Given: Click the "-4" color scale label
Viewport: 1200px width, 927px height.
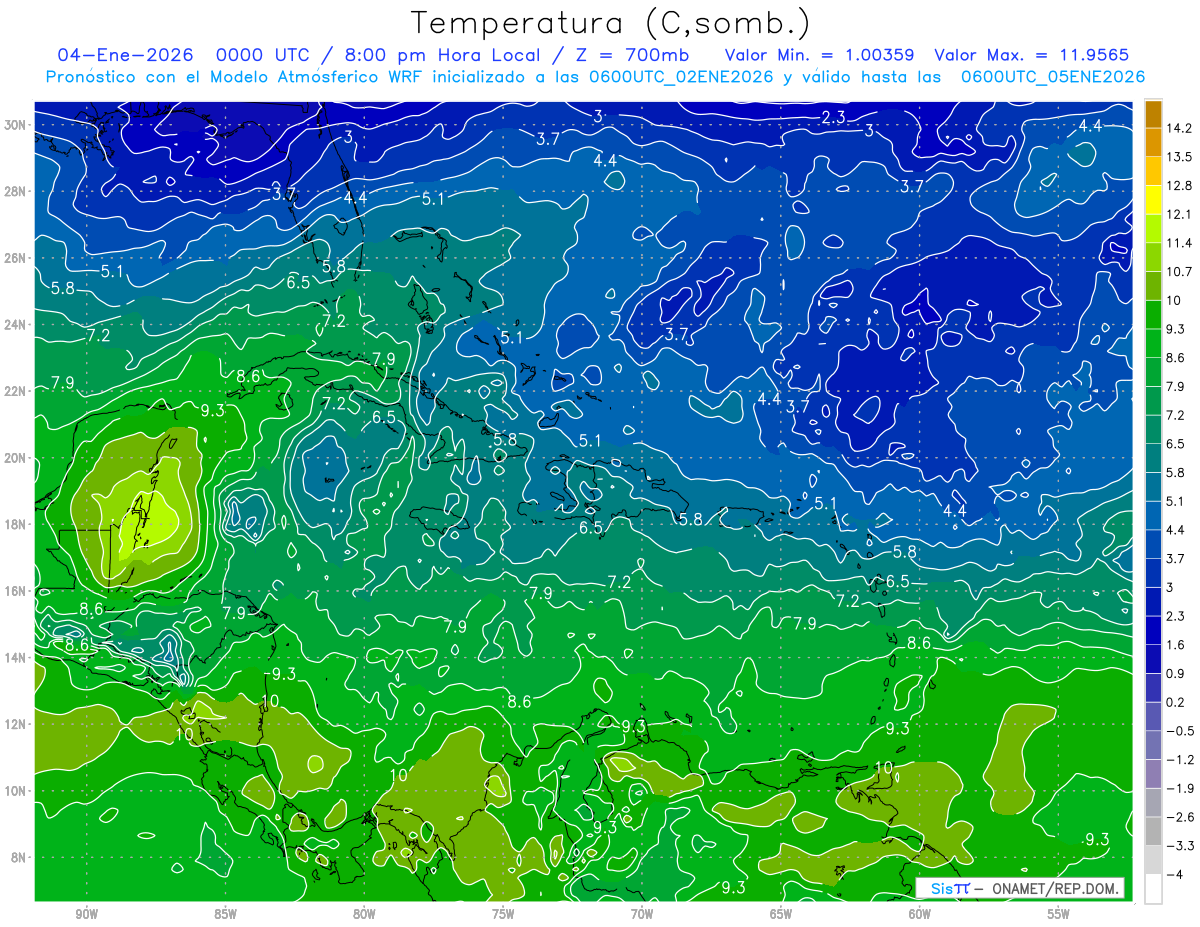Looking at the screenshot, I should point(1176,874).
